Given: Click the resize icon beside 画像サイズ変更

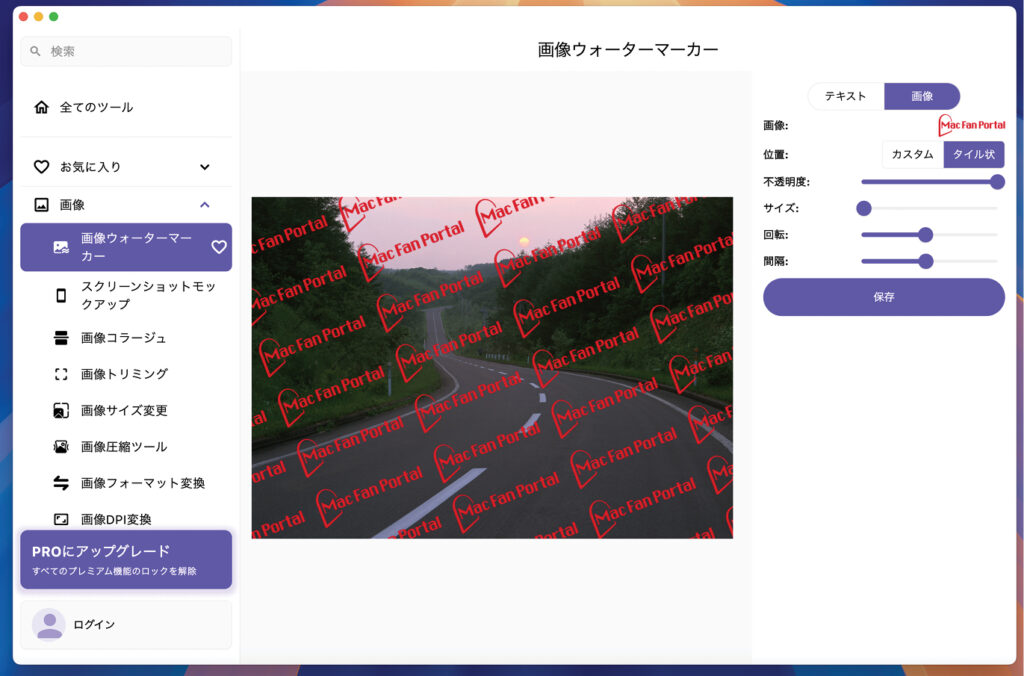Looking at the screenshot, I should (61, 410).
